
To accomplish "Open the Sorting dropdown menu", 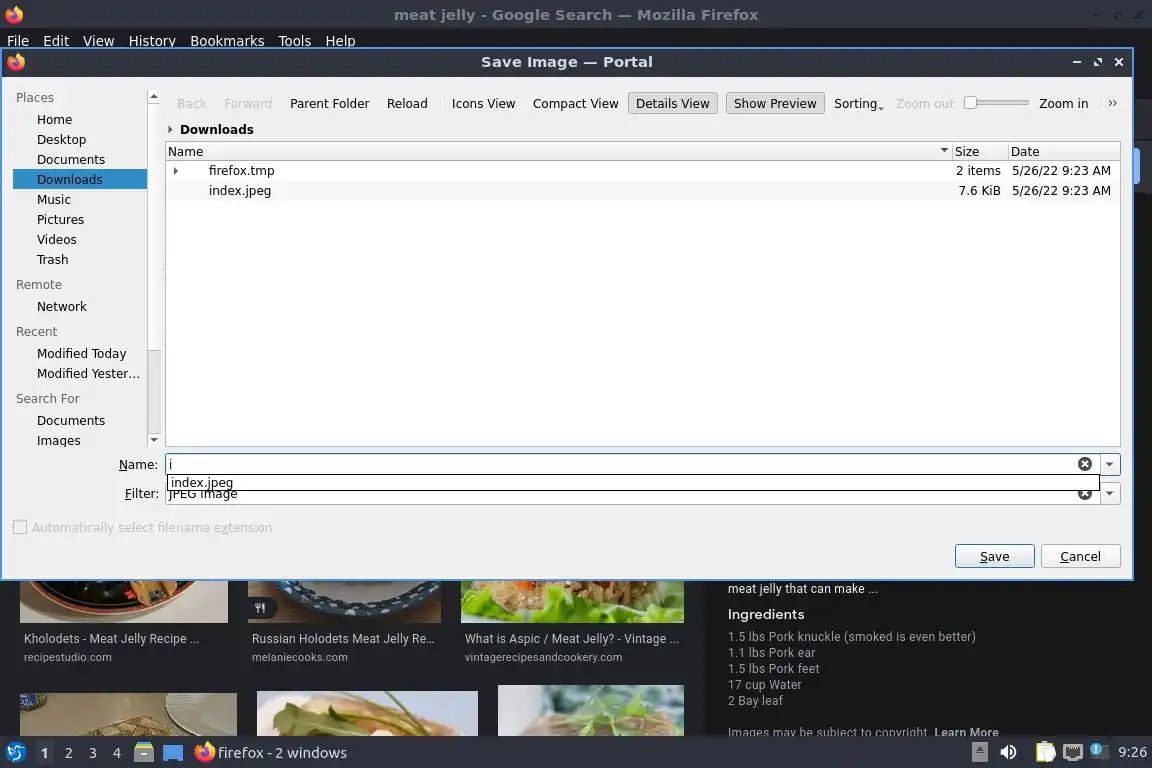I will (x=858, y=104).
